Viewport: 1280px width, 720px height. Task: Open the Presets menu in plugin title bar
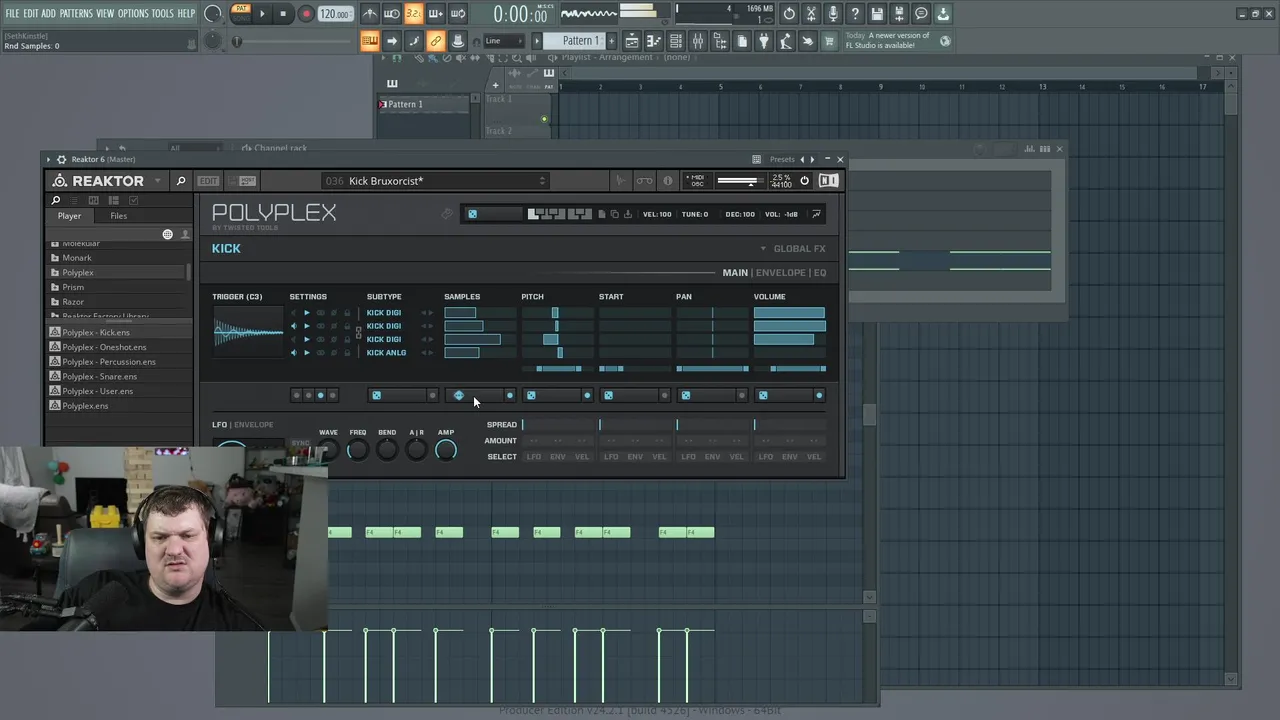(x=782, y=159)
